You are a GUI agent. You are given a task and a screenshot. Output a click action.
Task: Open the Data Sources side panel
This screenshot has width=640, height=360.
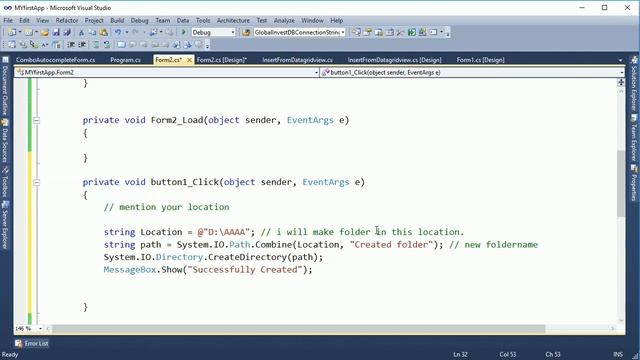coord(5,141)
